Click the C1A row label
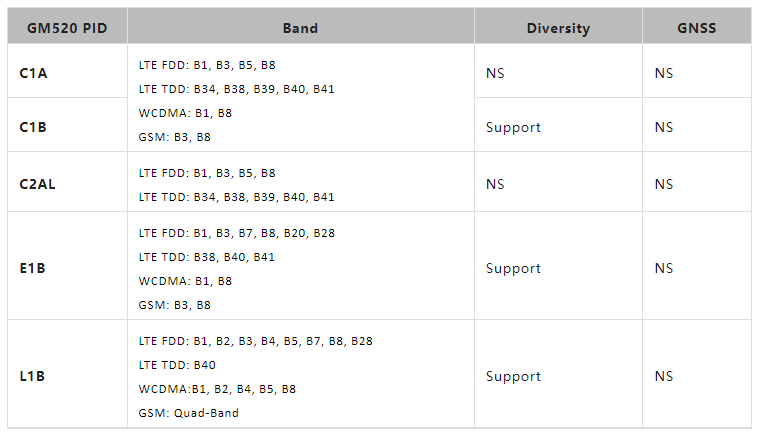 (34, 73)
